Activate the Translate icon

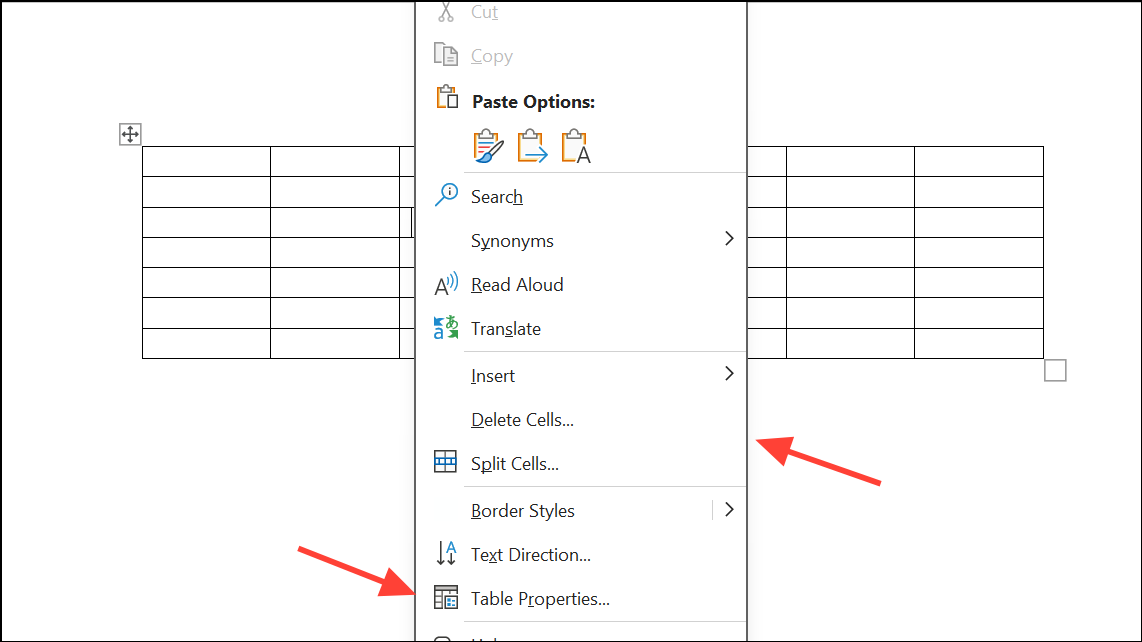[x=446, y=327]
